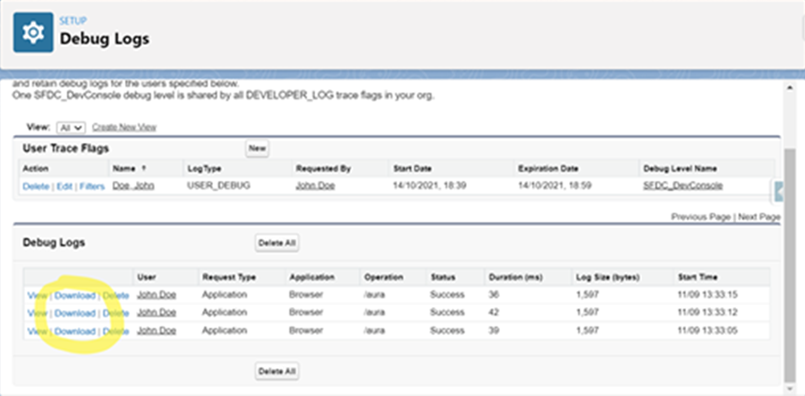
Task: Open John Doe user link in 13:33:15 row
Action: [157, 295]
